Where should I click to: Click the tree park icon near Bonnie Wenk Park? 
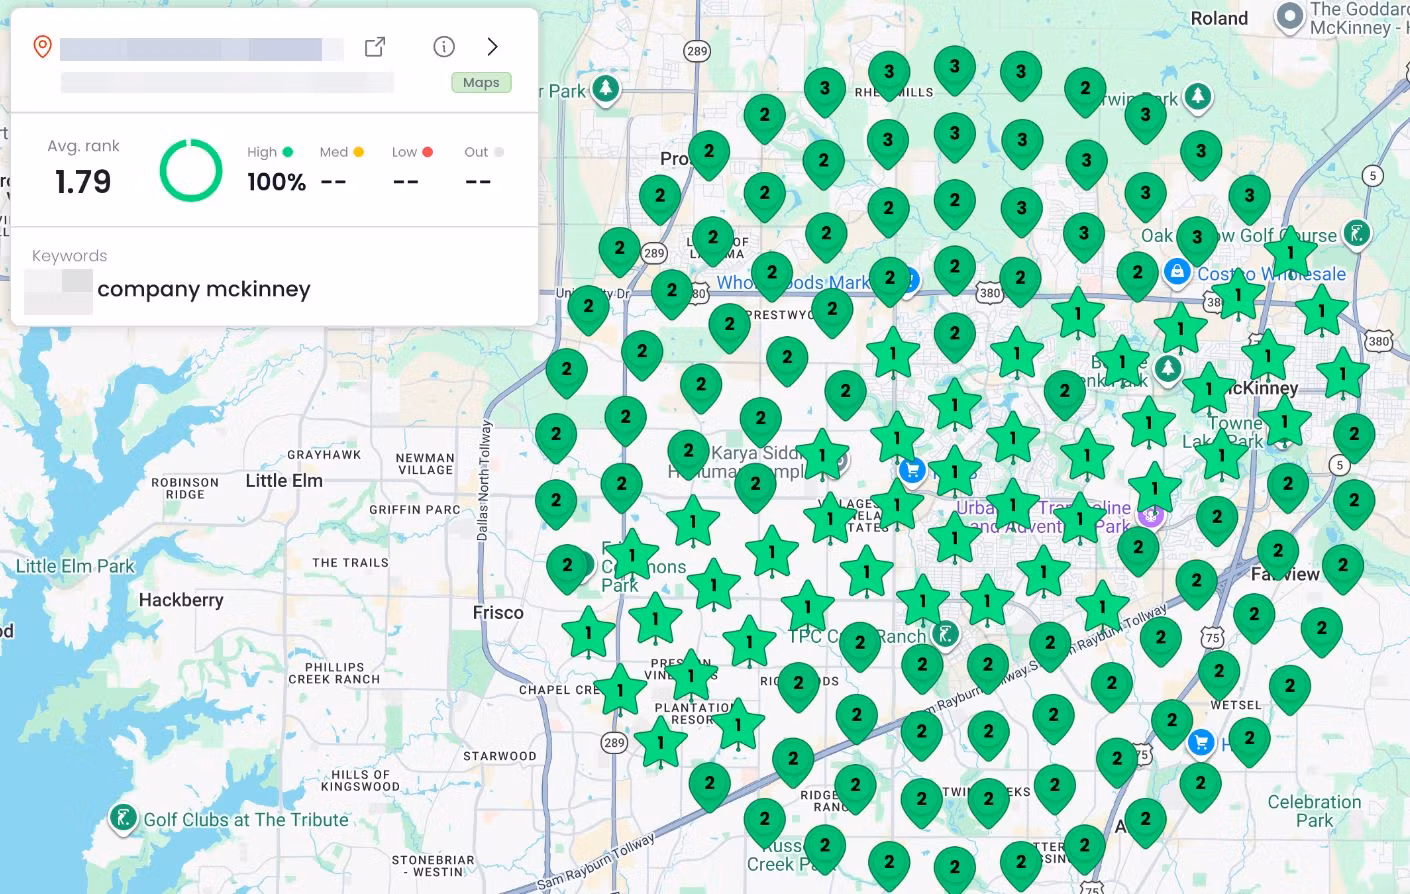pyautogui.click(x=1167, y=368)
